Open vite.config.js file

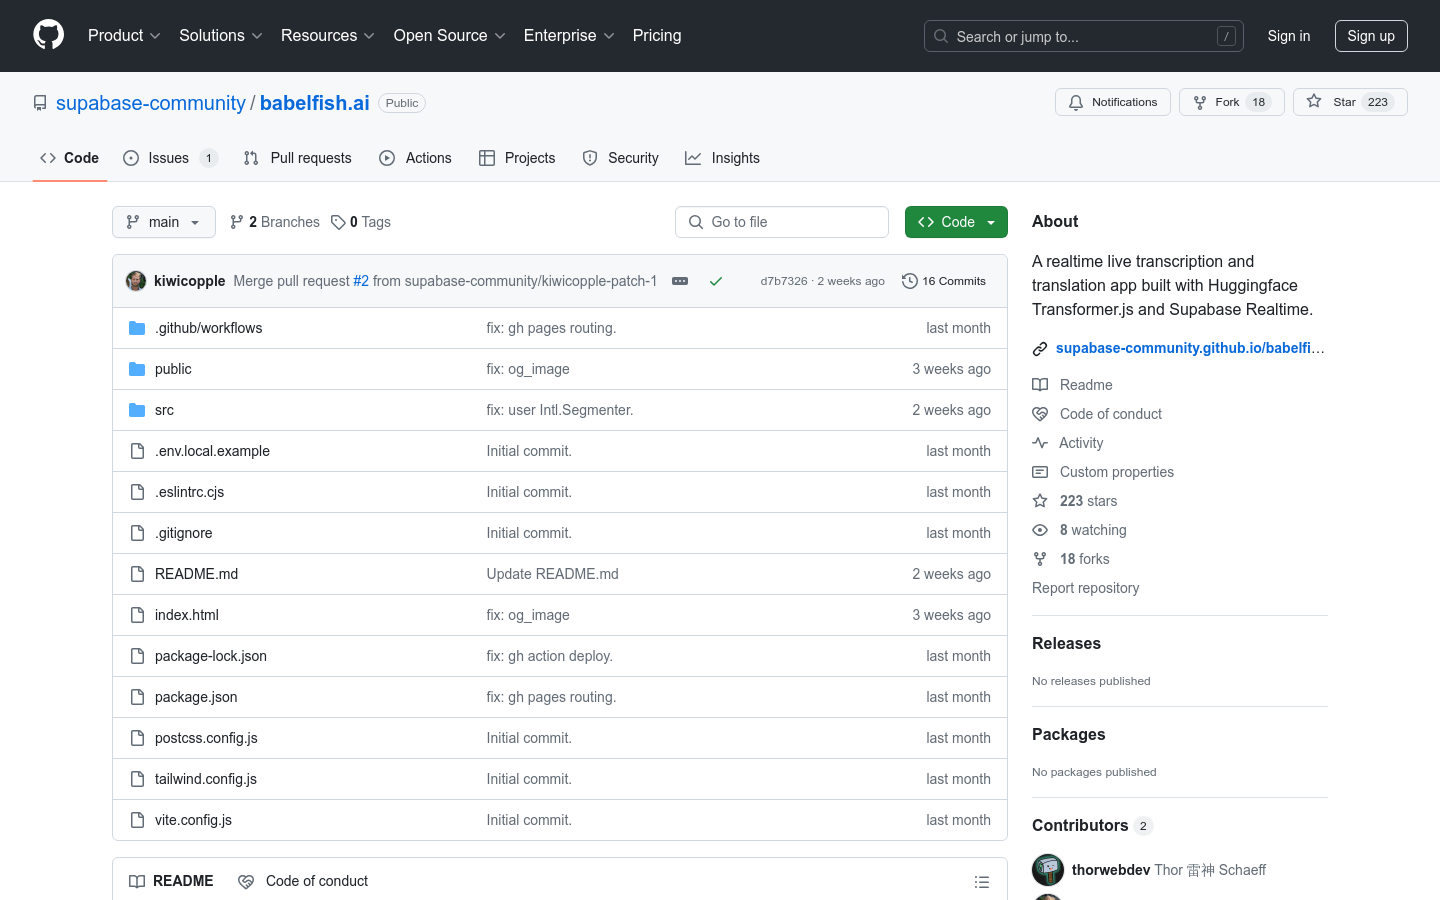point(193,820)
